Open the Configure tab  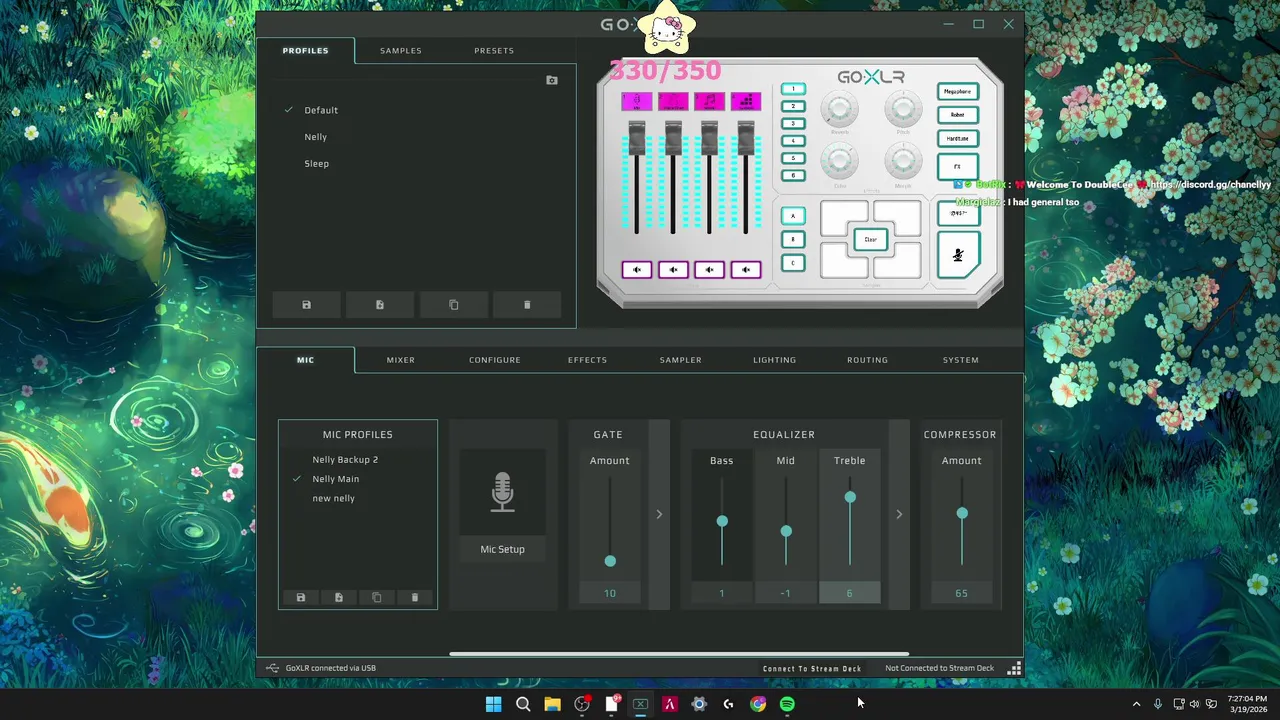(495, 360)
